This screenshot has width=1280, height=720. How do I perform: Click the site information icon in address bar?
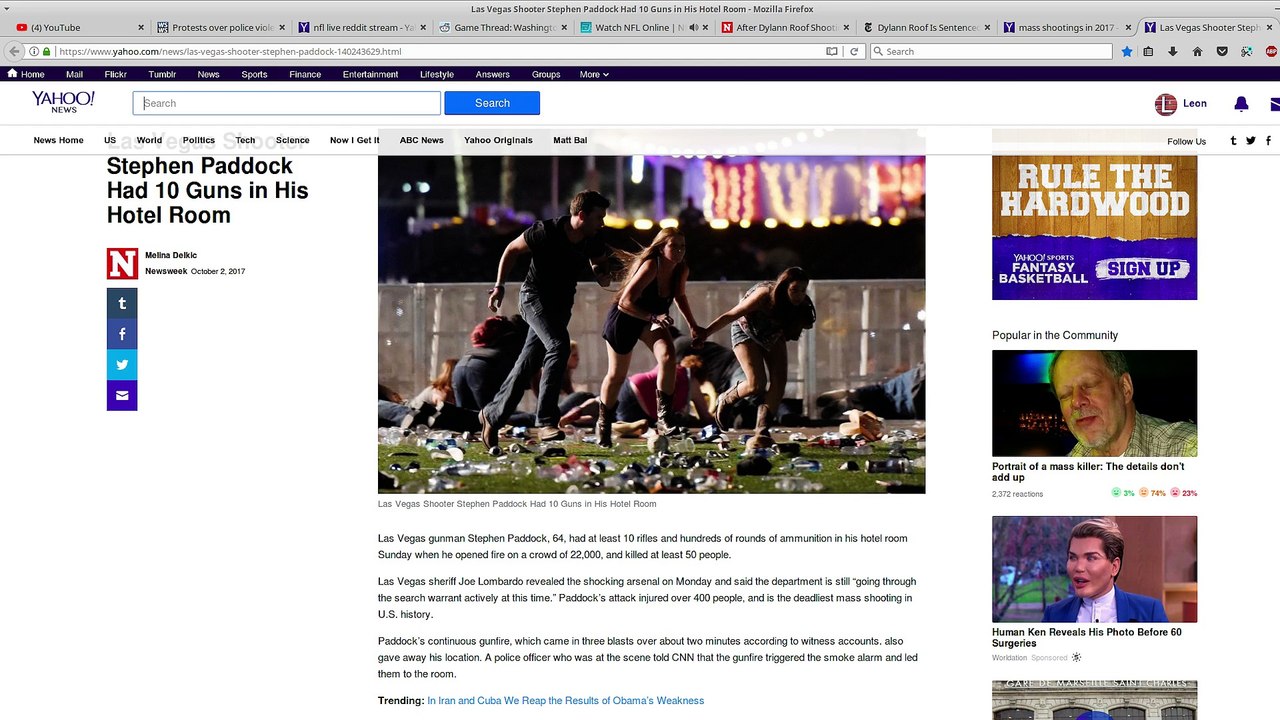click(34, 51)
